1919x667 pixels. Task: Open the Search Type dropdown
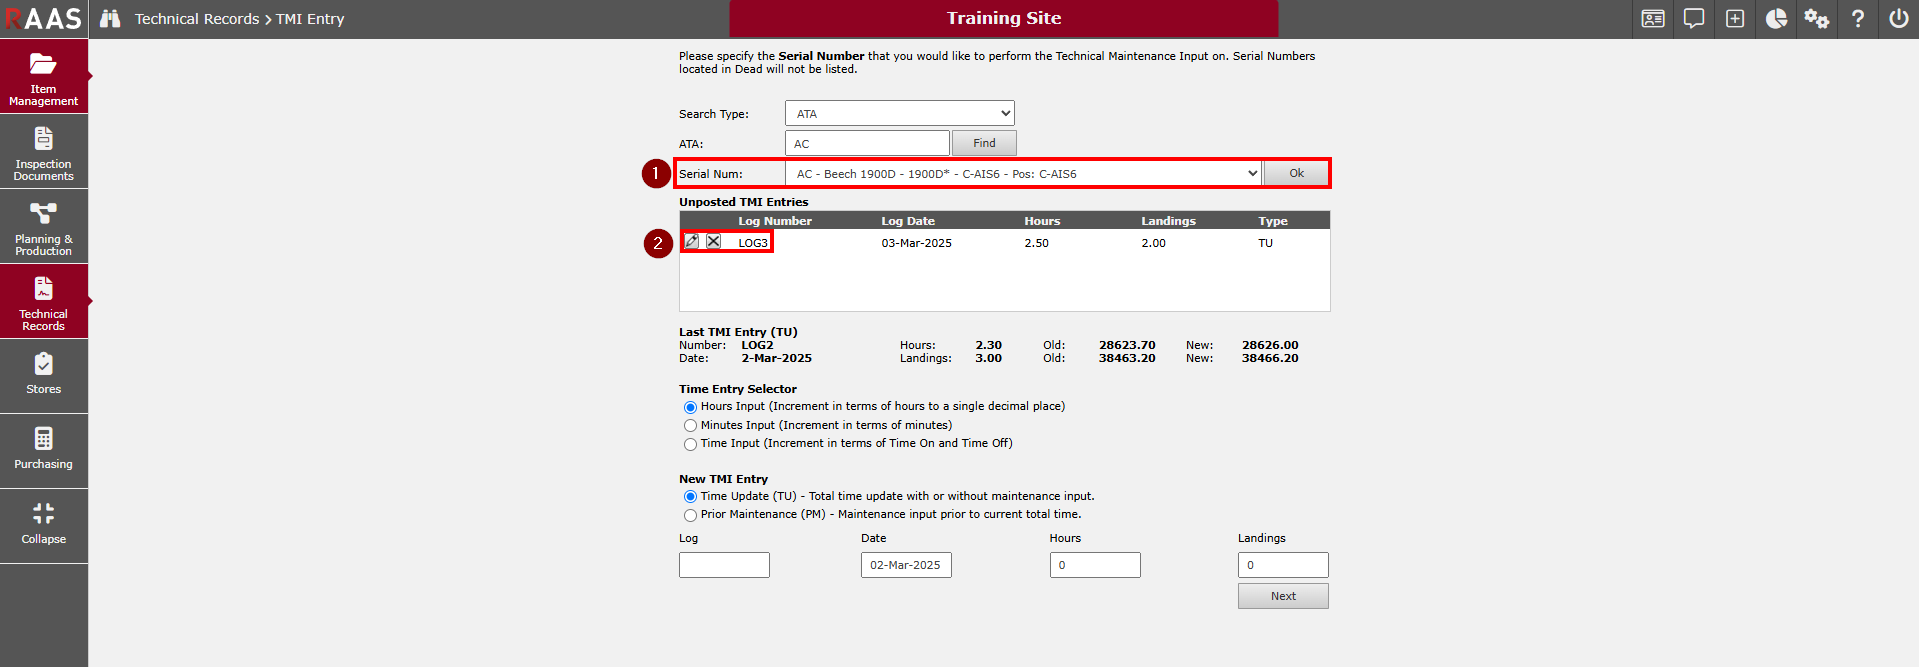coord(899,114)
